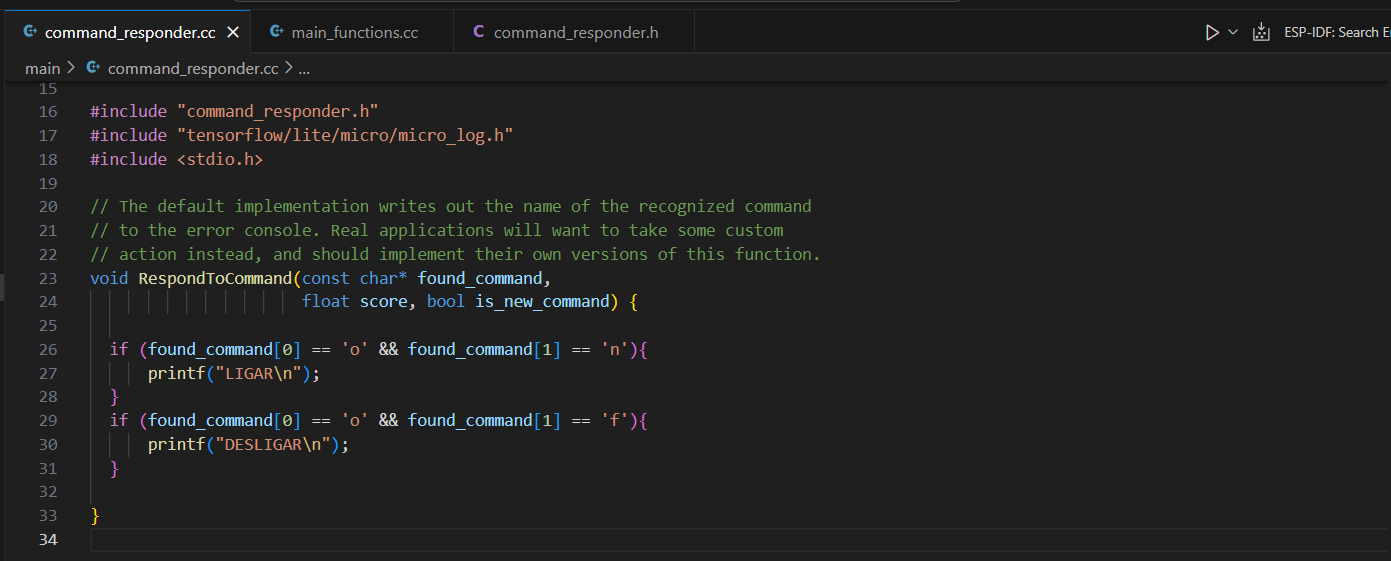Switch to the main_functions.cc tab
Image resolution: width=1391 pixels, height=561 pixels.
click(x=354, y=33)
